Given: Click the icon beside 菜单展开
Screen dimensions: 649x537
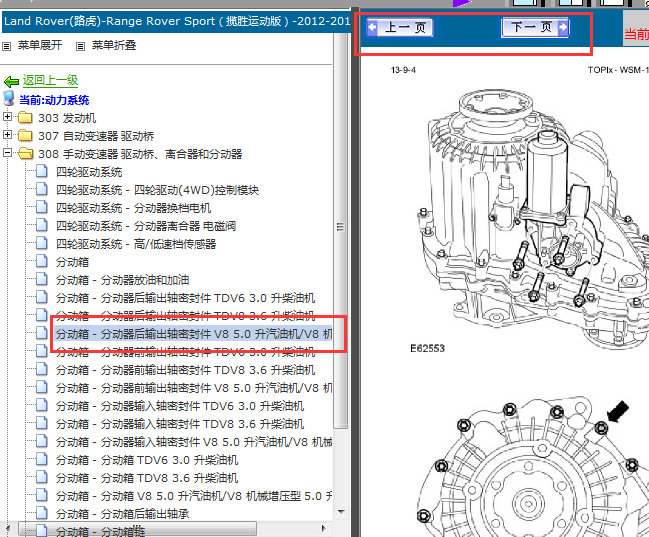Looking at the screenshot, I should coord(7,46).
